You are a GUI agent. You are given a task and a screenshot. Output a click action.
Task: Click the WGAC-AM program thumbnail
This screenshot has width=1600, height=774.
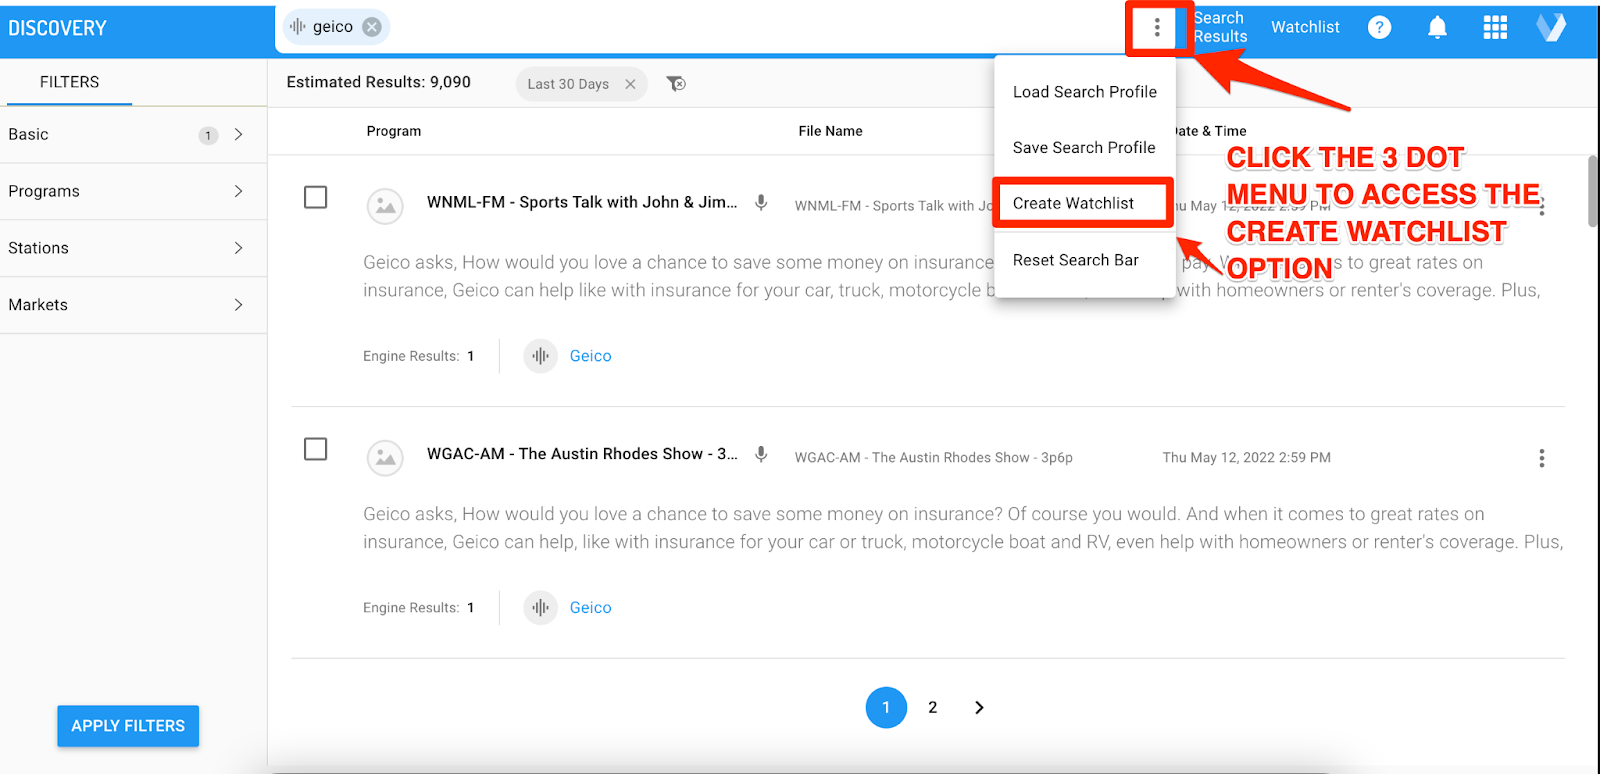[x=385, y=458]
